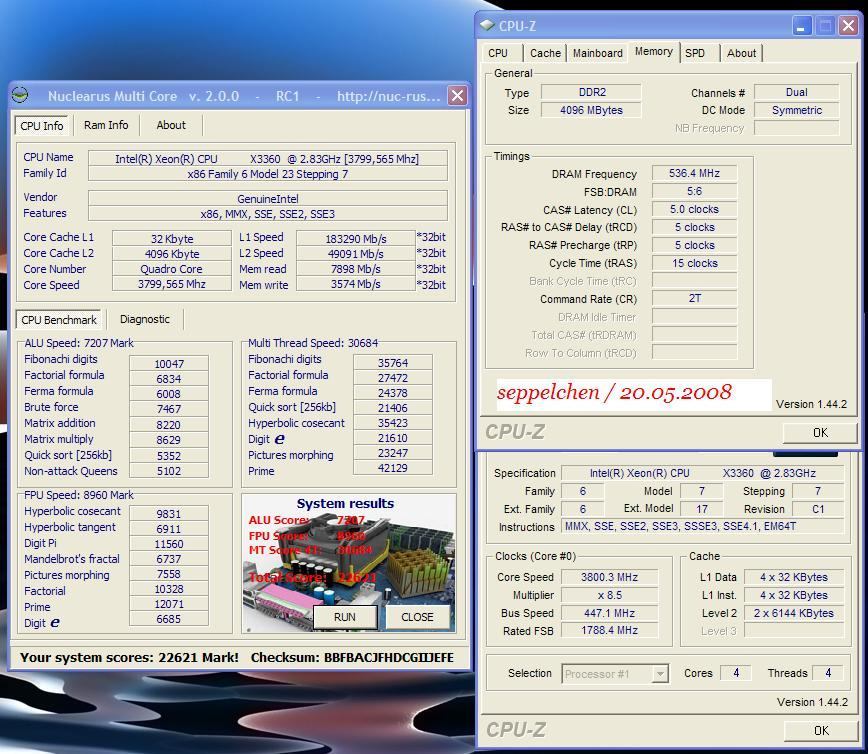The width and height of the screenshot is (868, 754).
Task: Click the CAS# Latency value 5.0 clocks
Action: point(694,209)
